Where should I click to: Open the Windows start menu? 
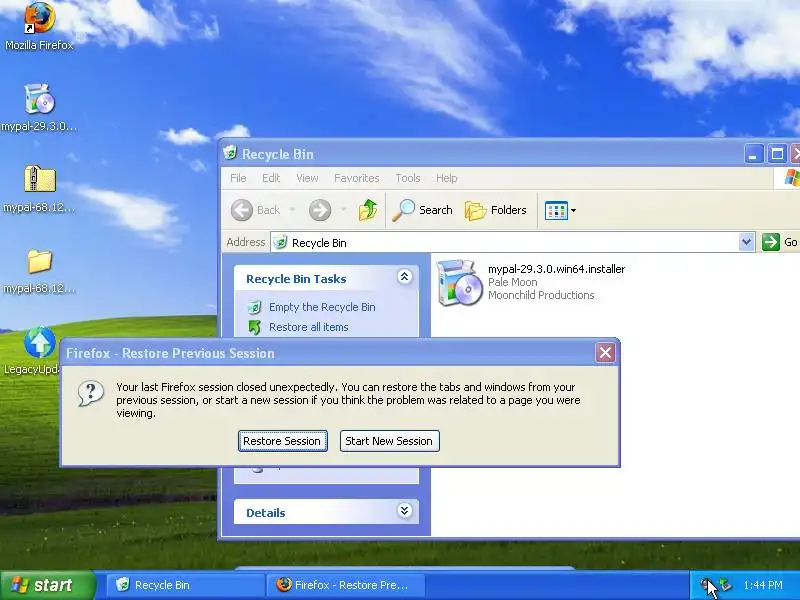click(x=47, y=585)
